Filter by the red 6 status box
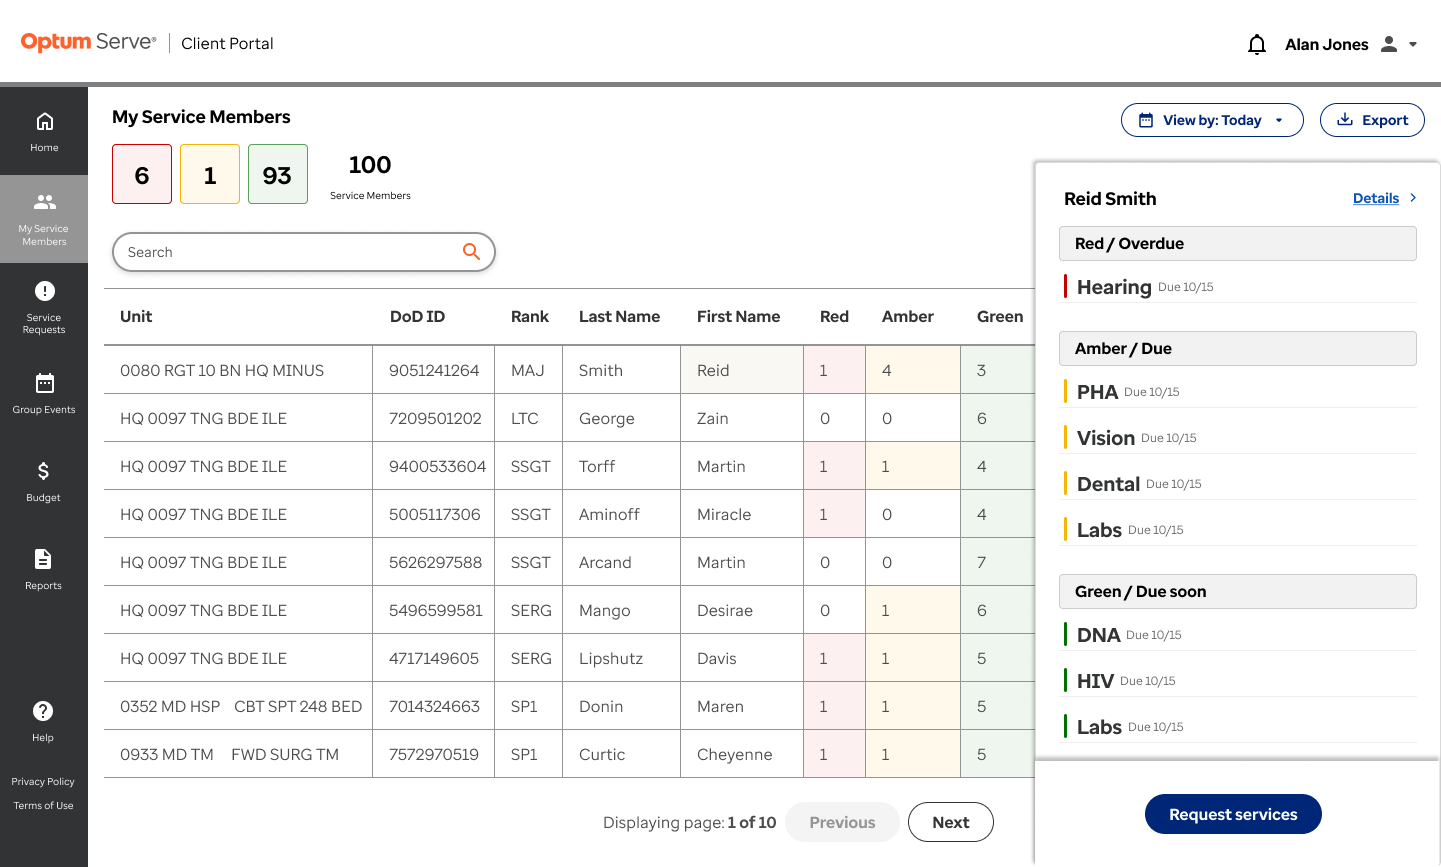Image resolution: width=1441 pixels, height=867 pixels. click(142, 174)
